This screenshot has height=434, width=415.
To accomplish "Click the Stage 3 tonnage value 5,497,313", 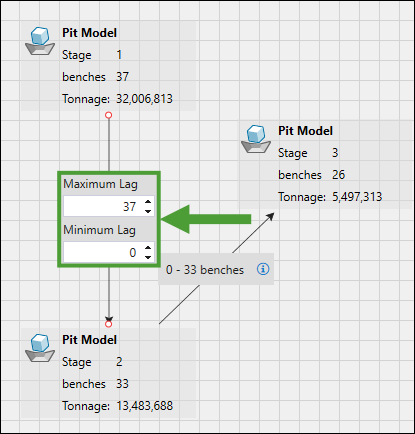I will pos(357,197).
